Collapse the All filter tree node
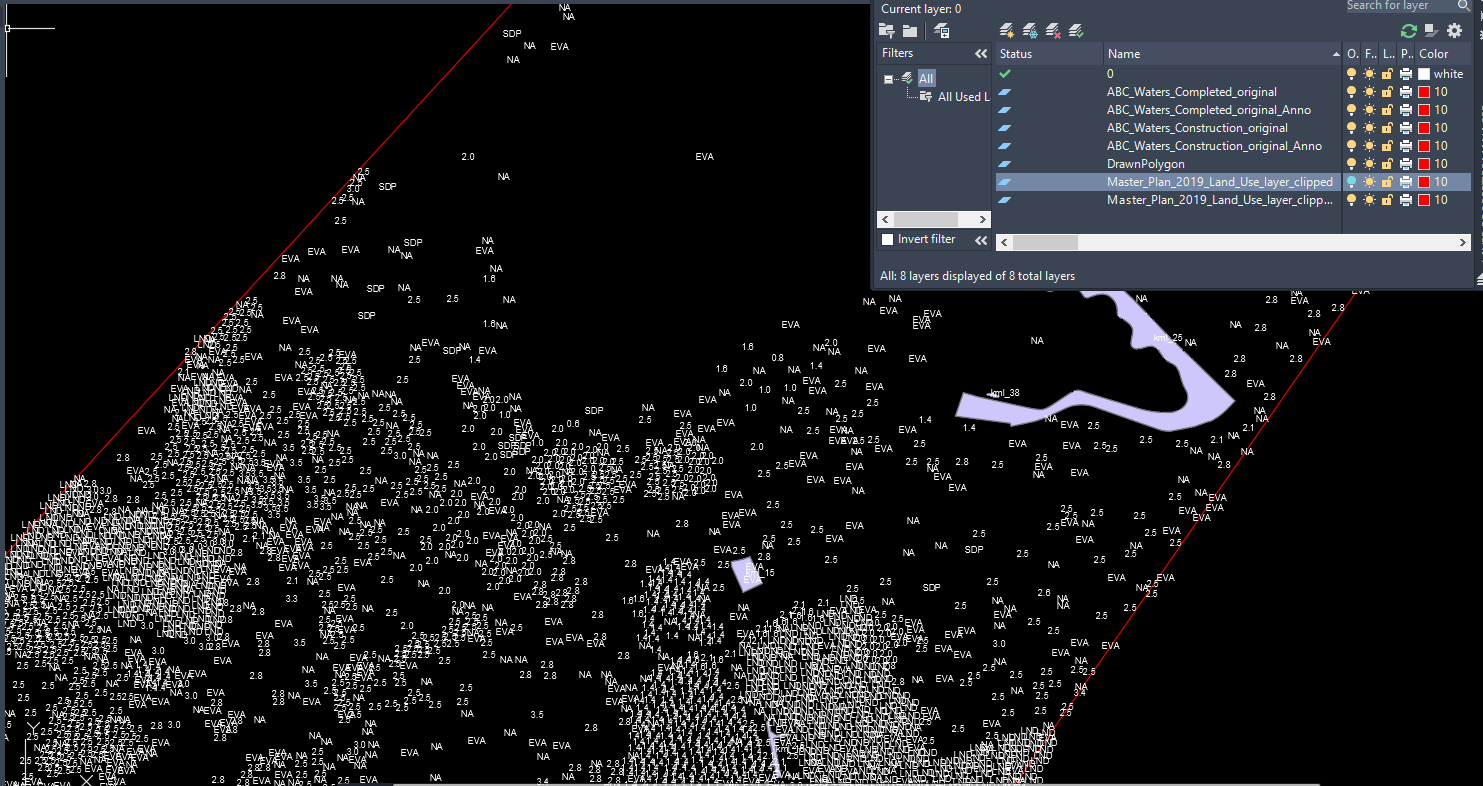This screenshot has width=1483, height=786. coord(888,79)
